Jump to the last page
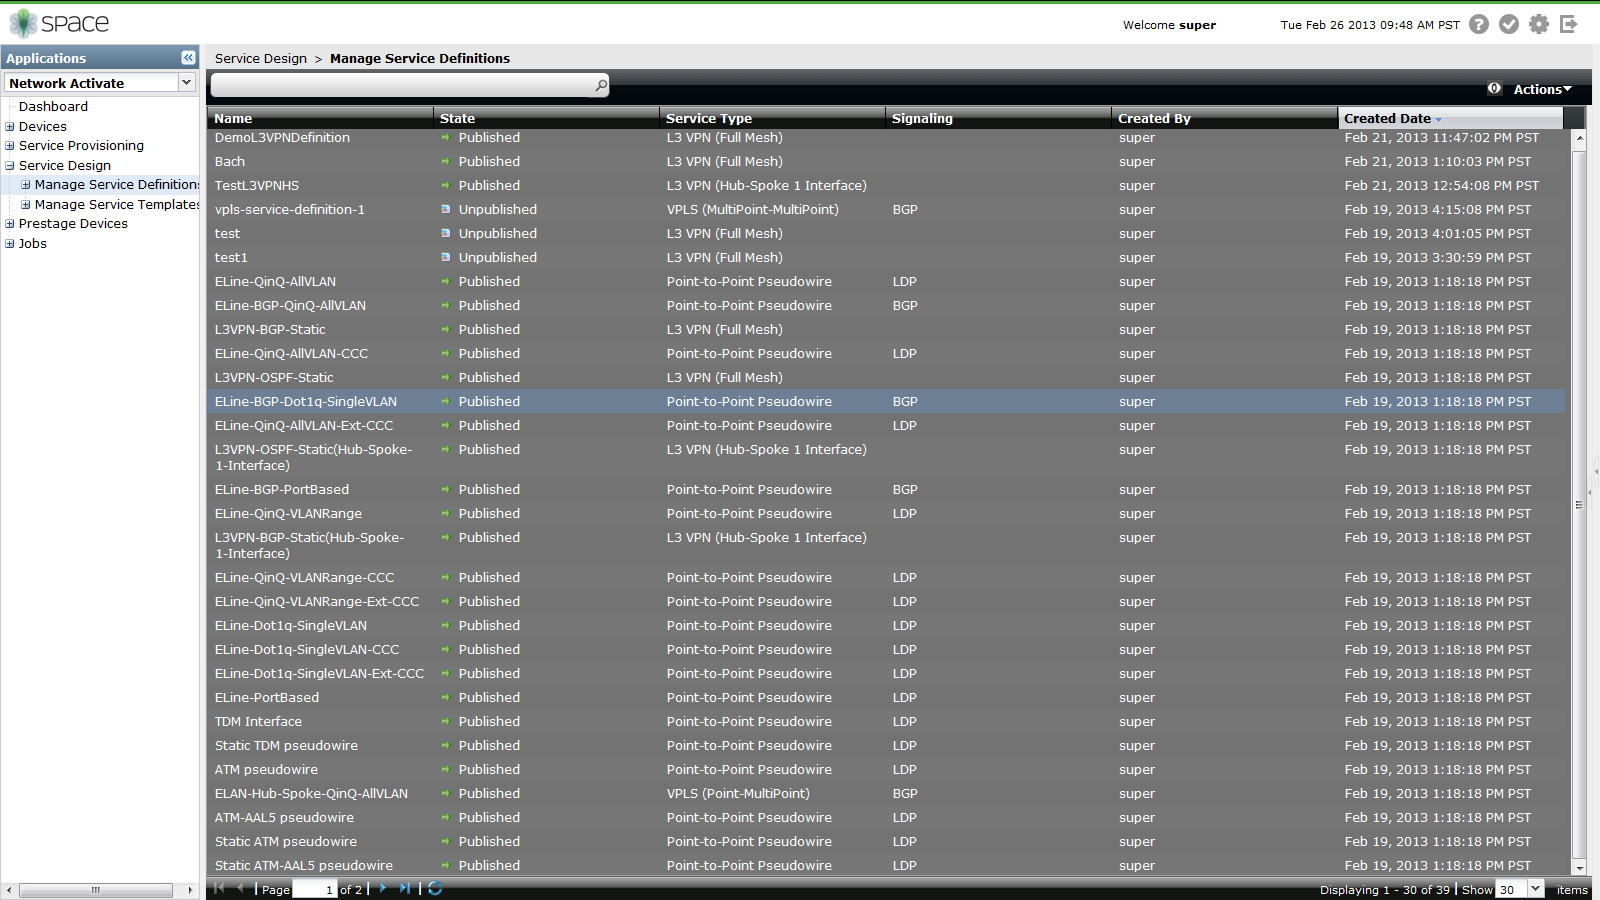Screen dimensions: 1600x900 click(405, 888)
